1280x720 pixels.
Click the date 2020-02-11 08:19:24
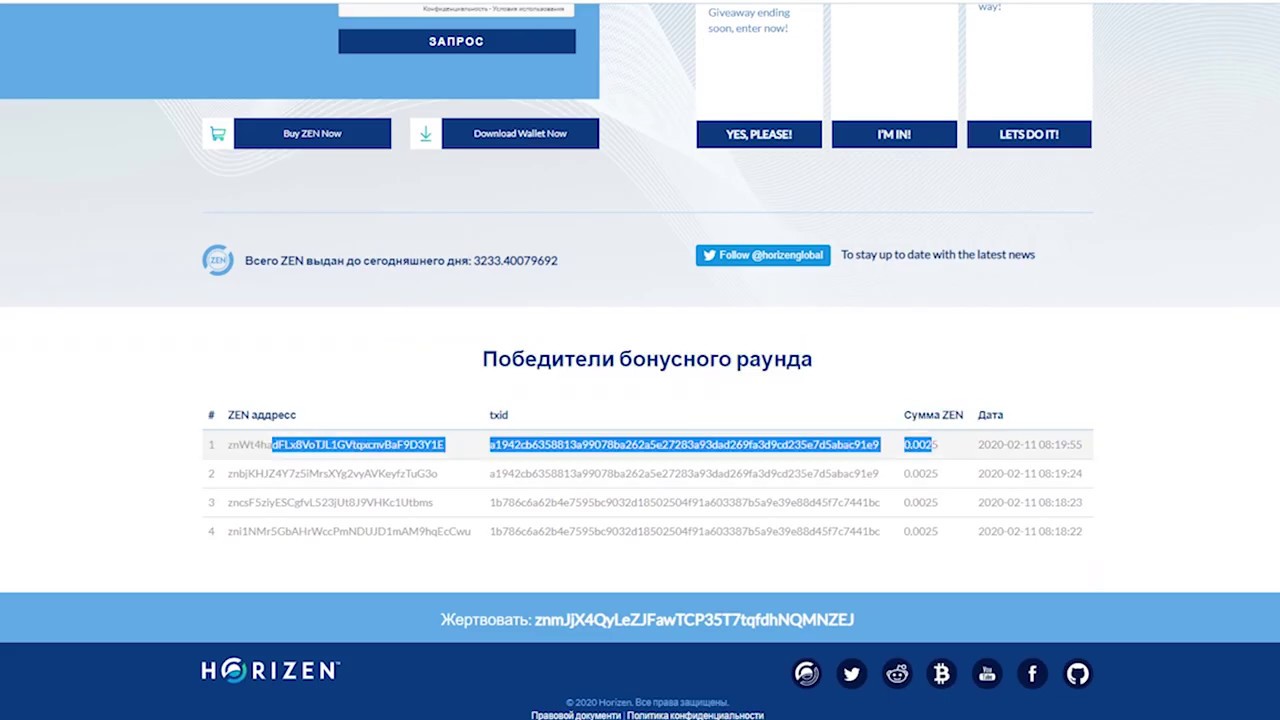1030,474
